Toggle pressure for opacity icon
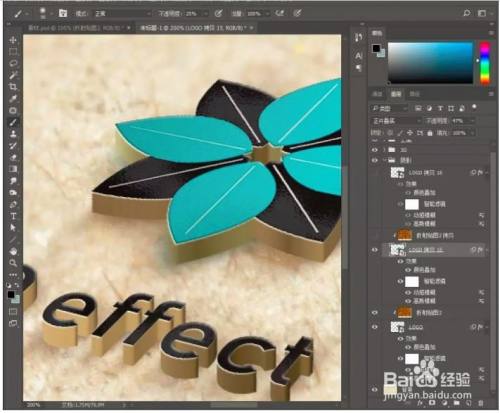Viewport: 500px width, 413px height. pos(218,13)
